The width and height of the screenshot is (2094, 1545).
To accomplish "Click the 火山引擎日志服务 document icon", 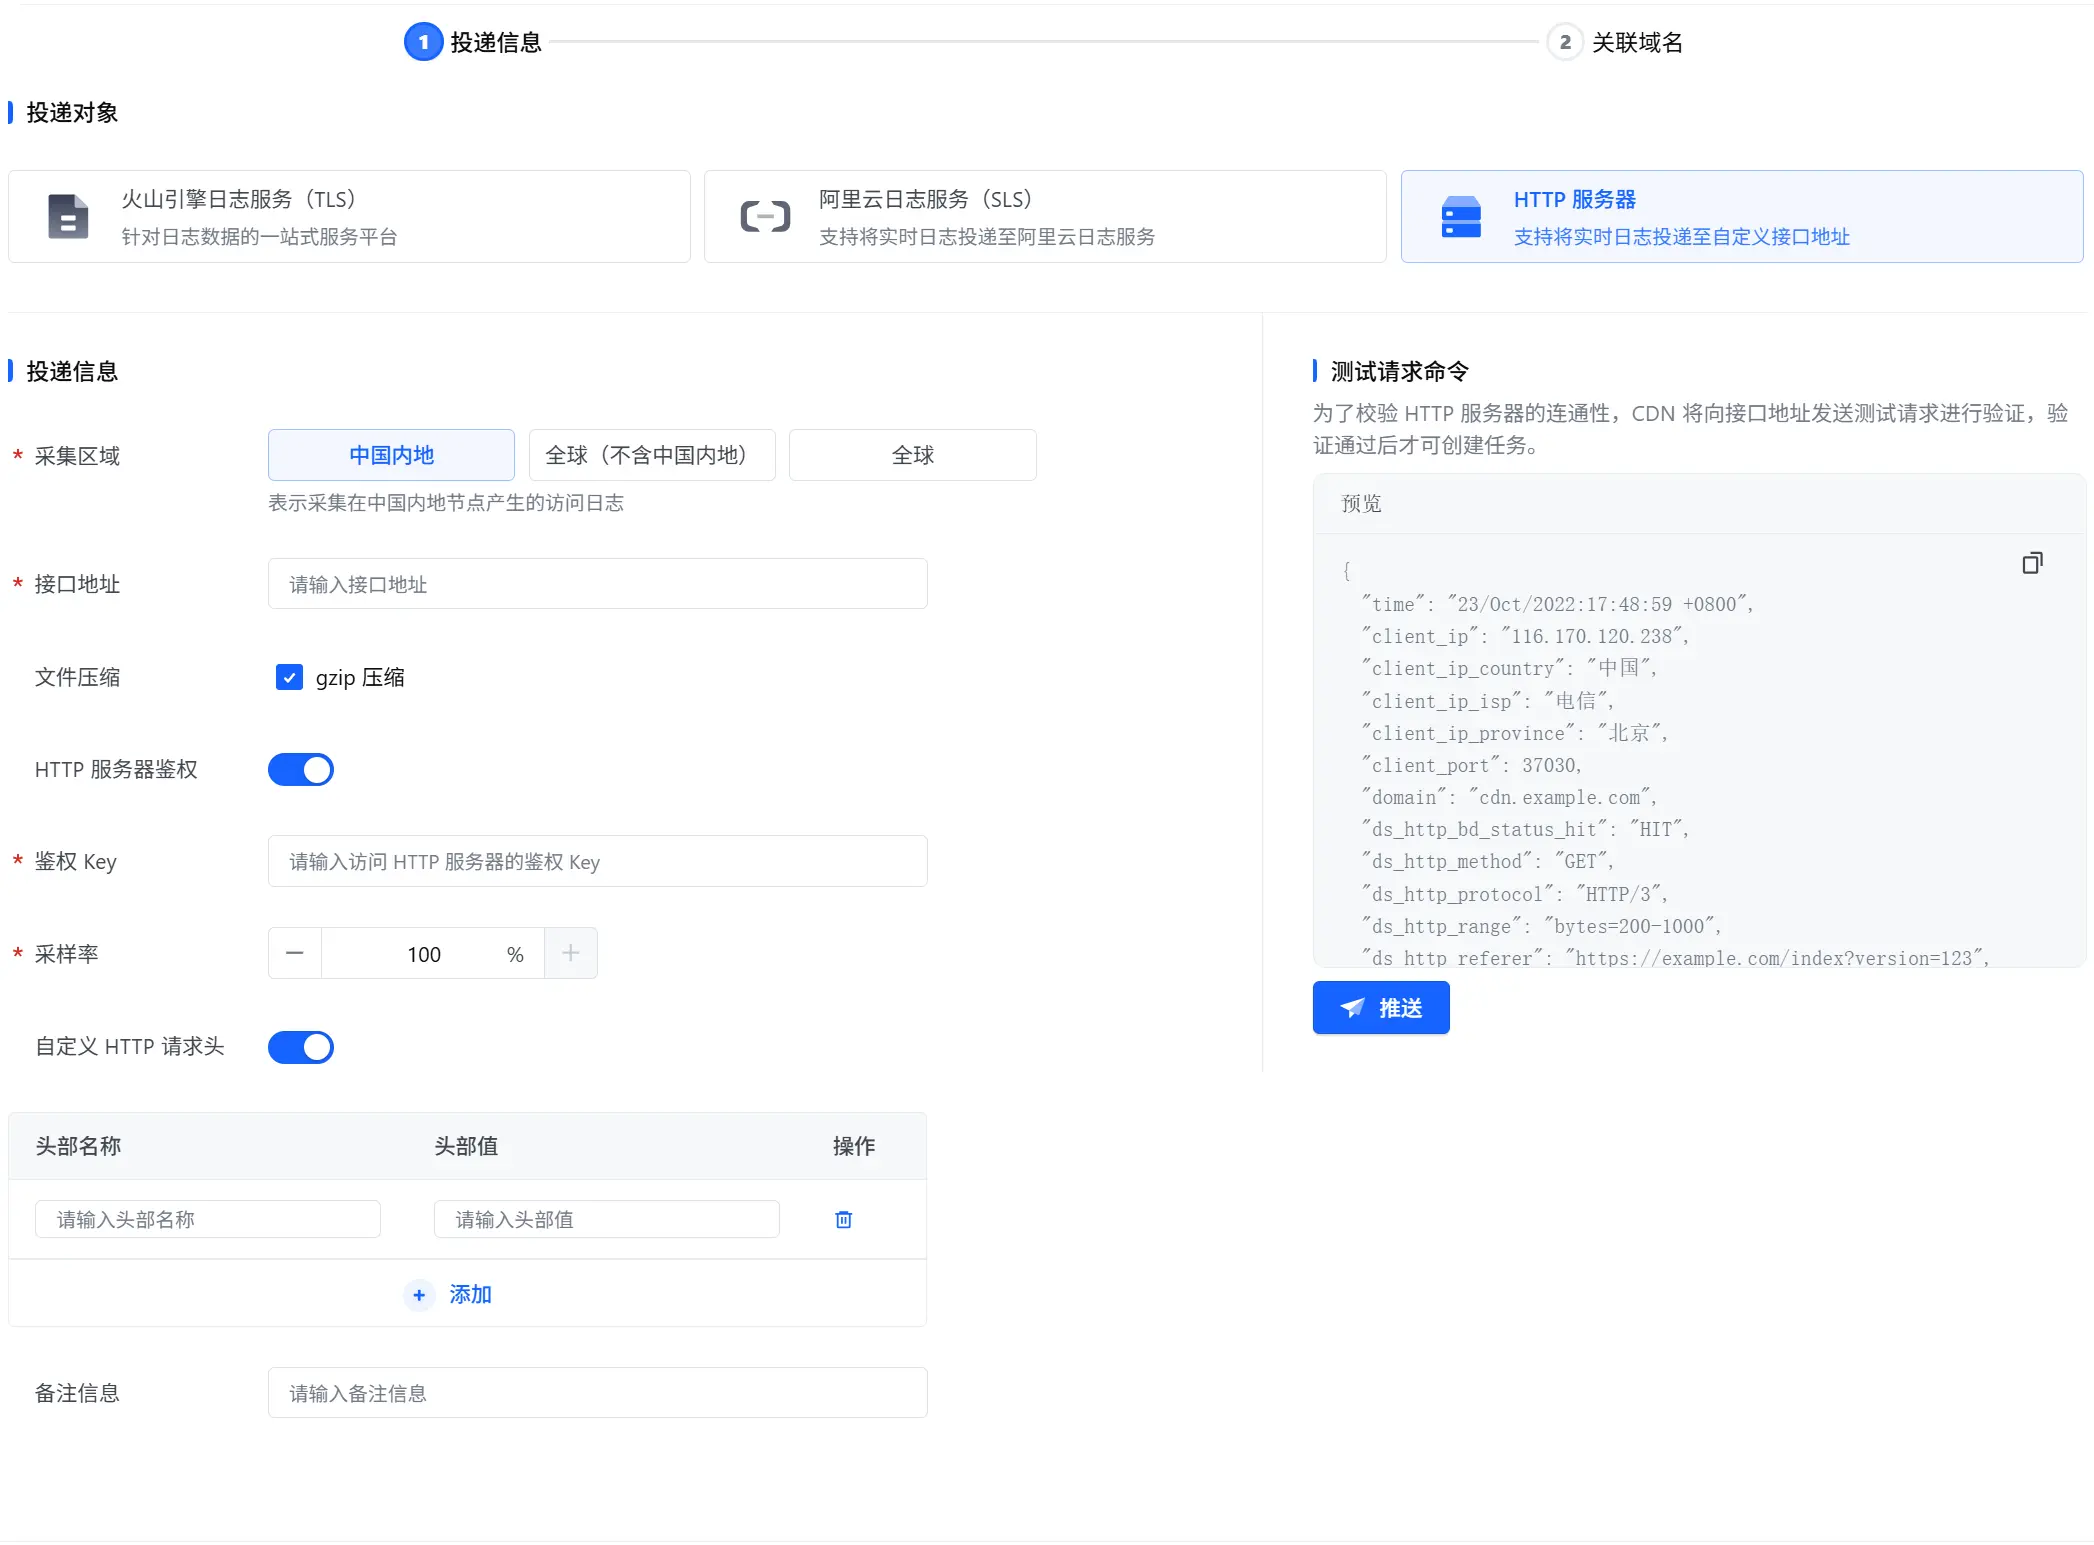I will pyautogui.click(x=68, y=216).
